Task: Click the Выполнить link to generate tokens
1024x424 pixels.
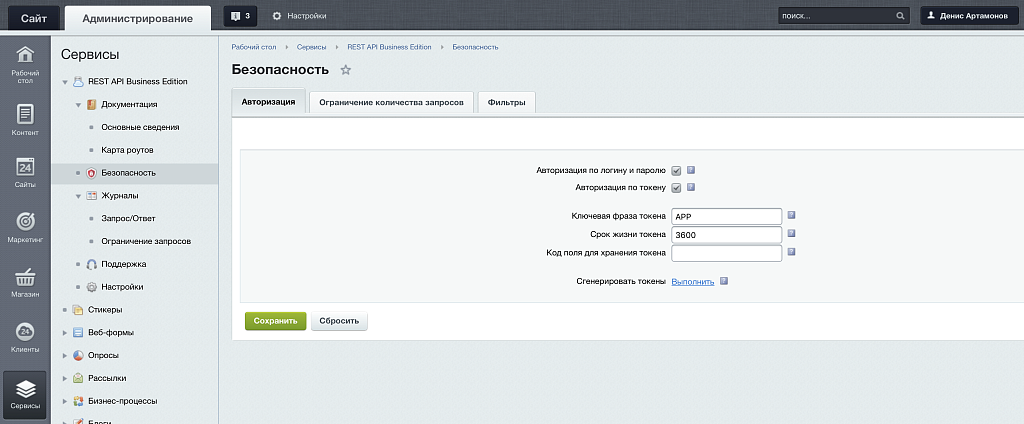Action: pos(692,282)
